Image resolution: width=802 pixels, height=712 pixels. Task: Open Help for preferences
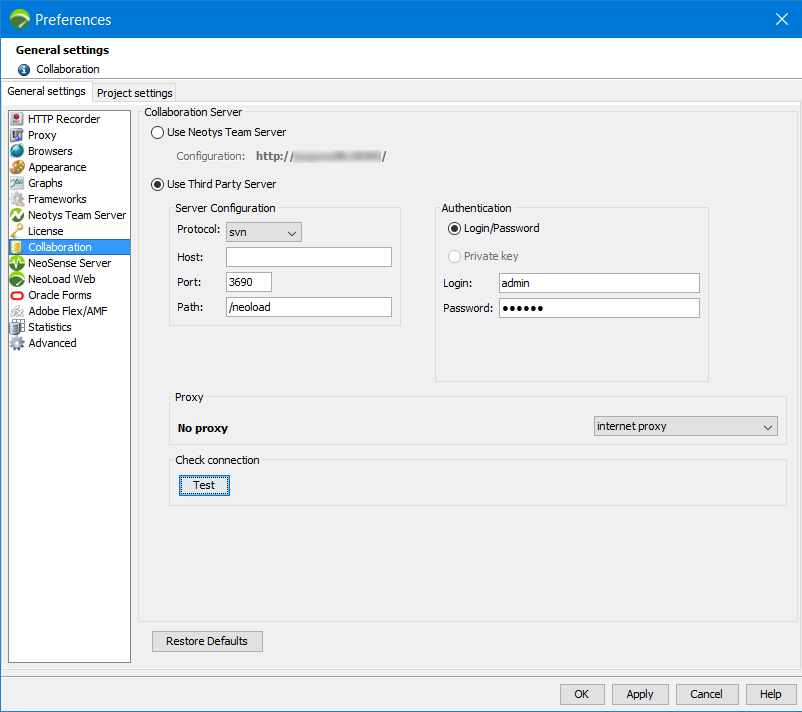click(770, 694)
